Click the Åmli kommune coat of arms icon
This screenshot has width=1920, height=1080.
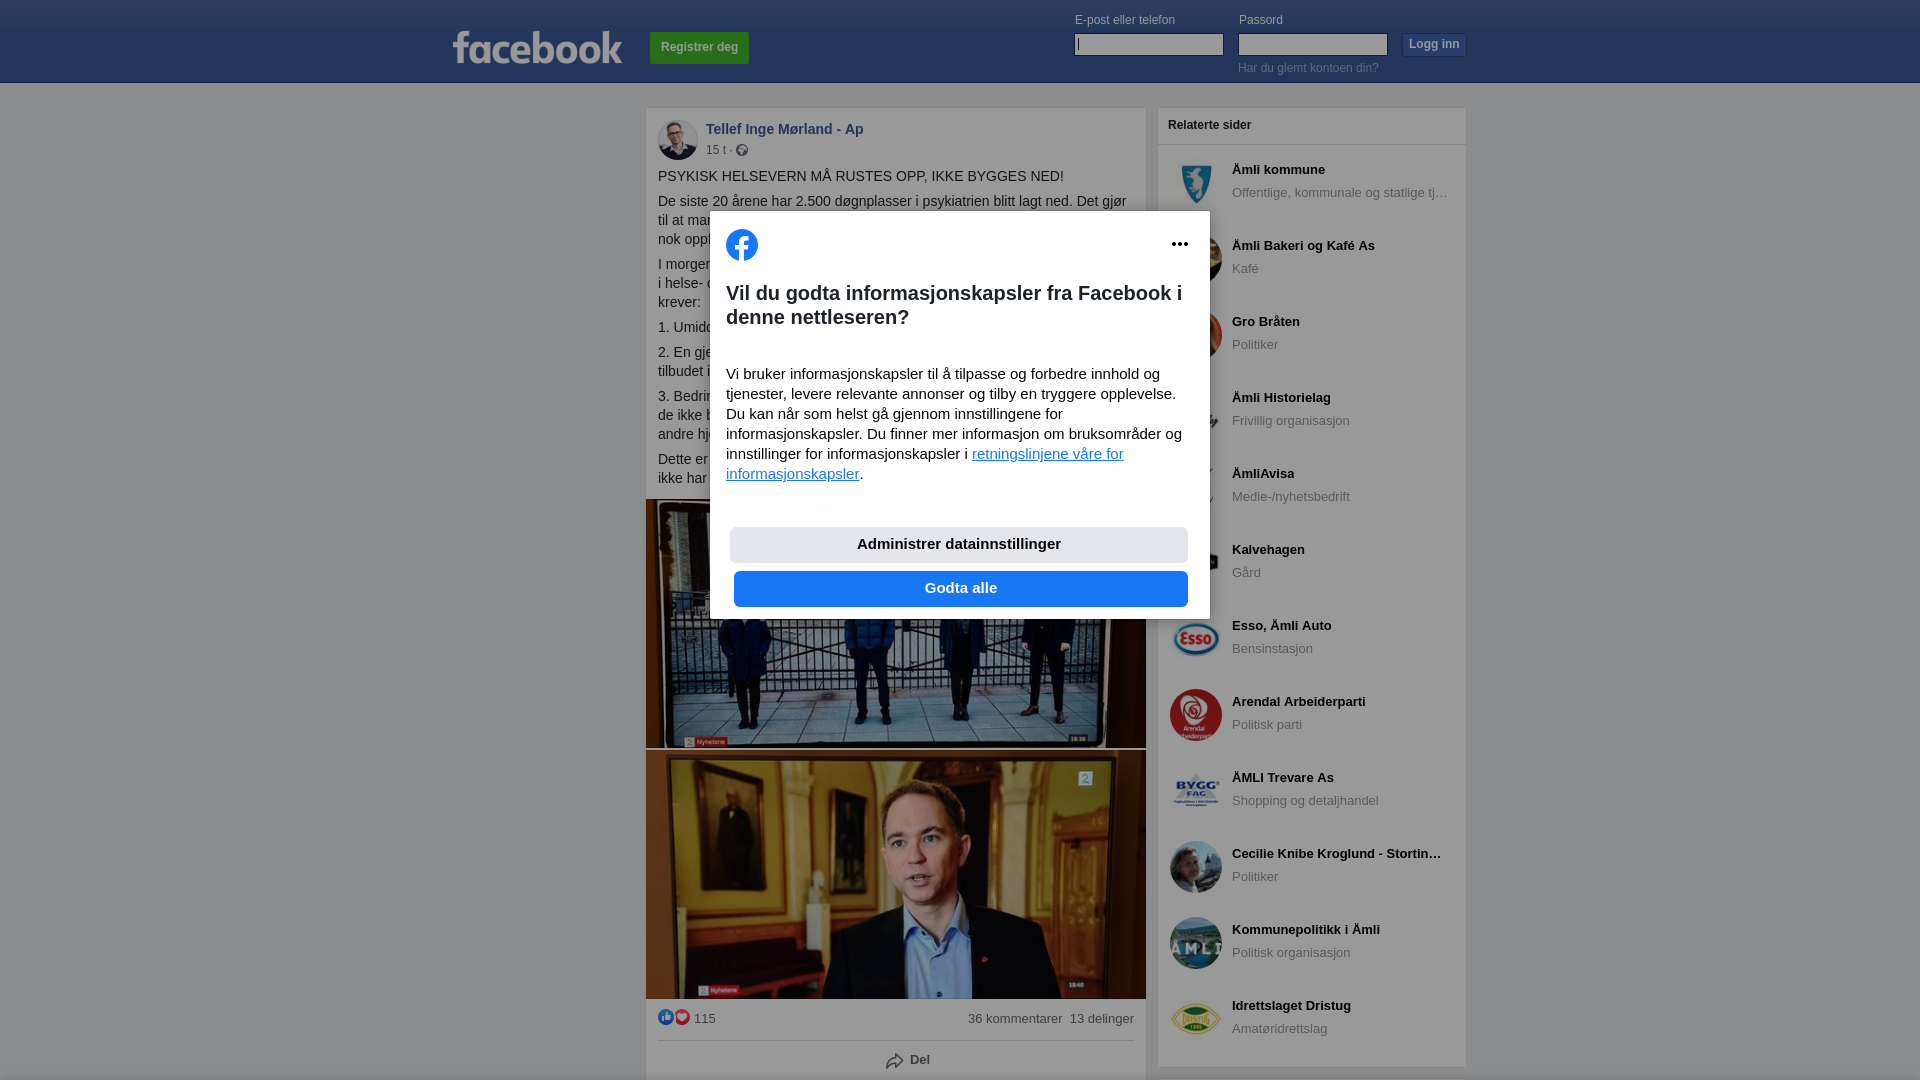pos(1196,183)
